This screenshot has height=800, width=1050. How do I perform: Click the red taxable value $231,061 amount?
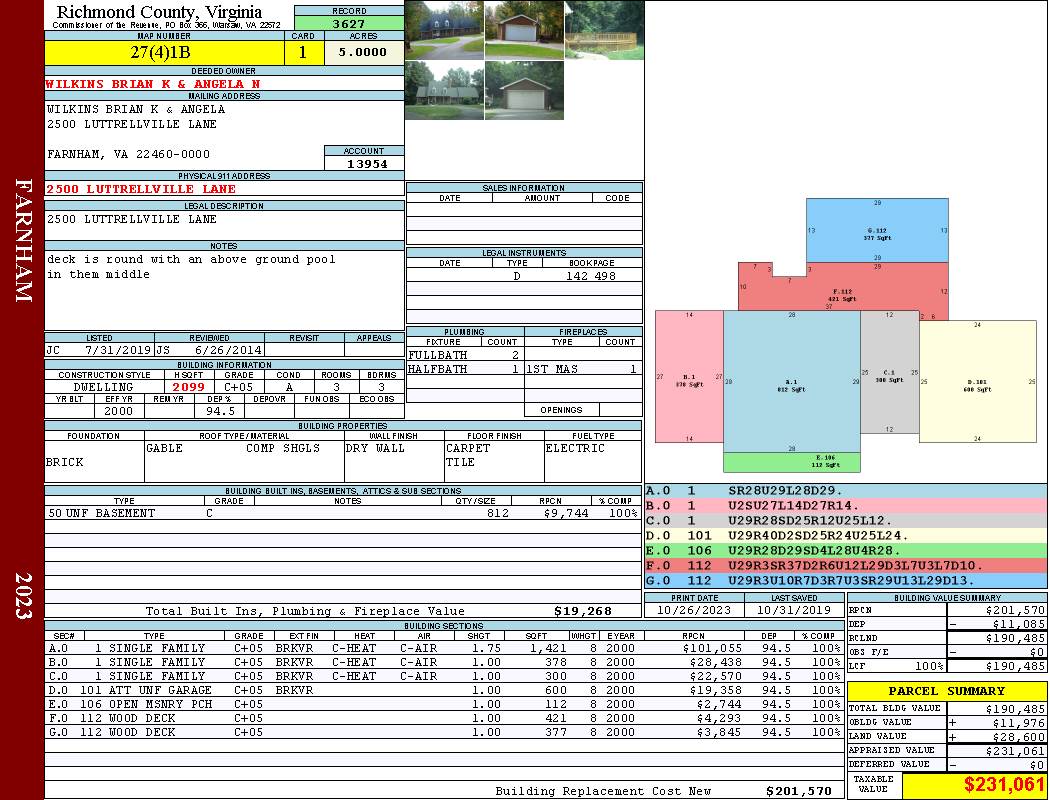[x=1003, y=785]
